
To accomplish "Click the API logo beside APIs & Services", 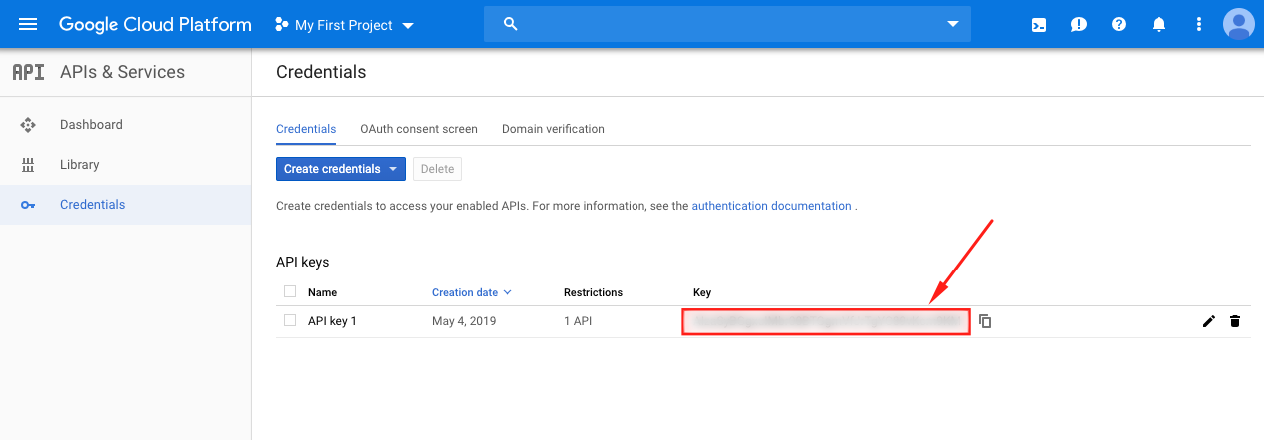I will click(x=28, y=72).
